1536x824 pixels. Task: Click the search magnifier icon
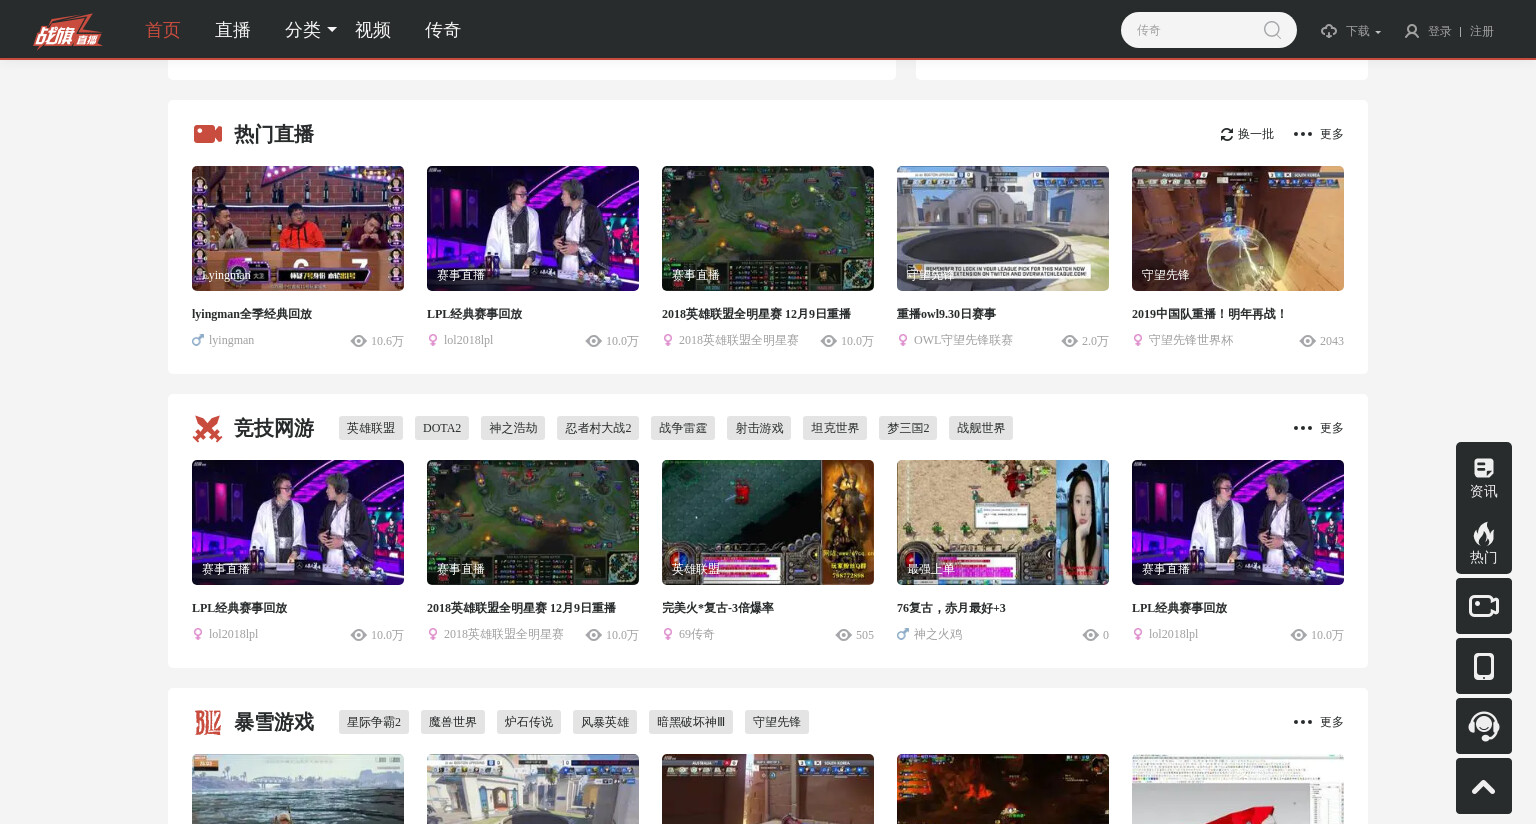pyautogui.click(x=1272, y=30)
